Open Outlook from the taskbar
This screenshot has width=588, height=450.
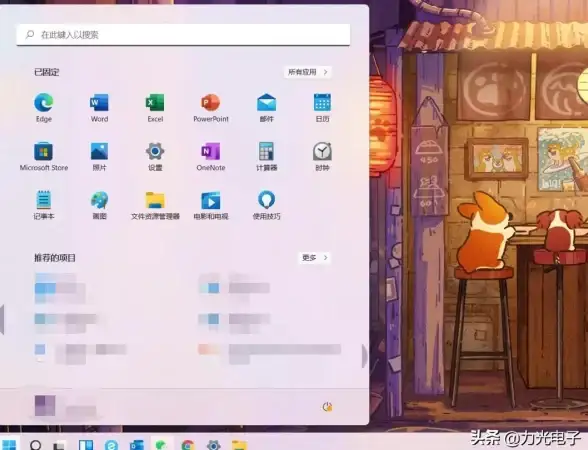click(x=136, y=445)
